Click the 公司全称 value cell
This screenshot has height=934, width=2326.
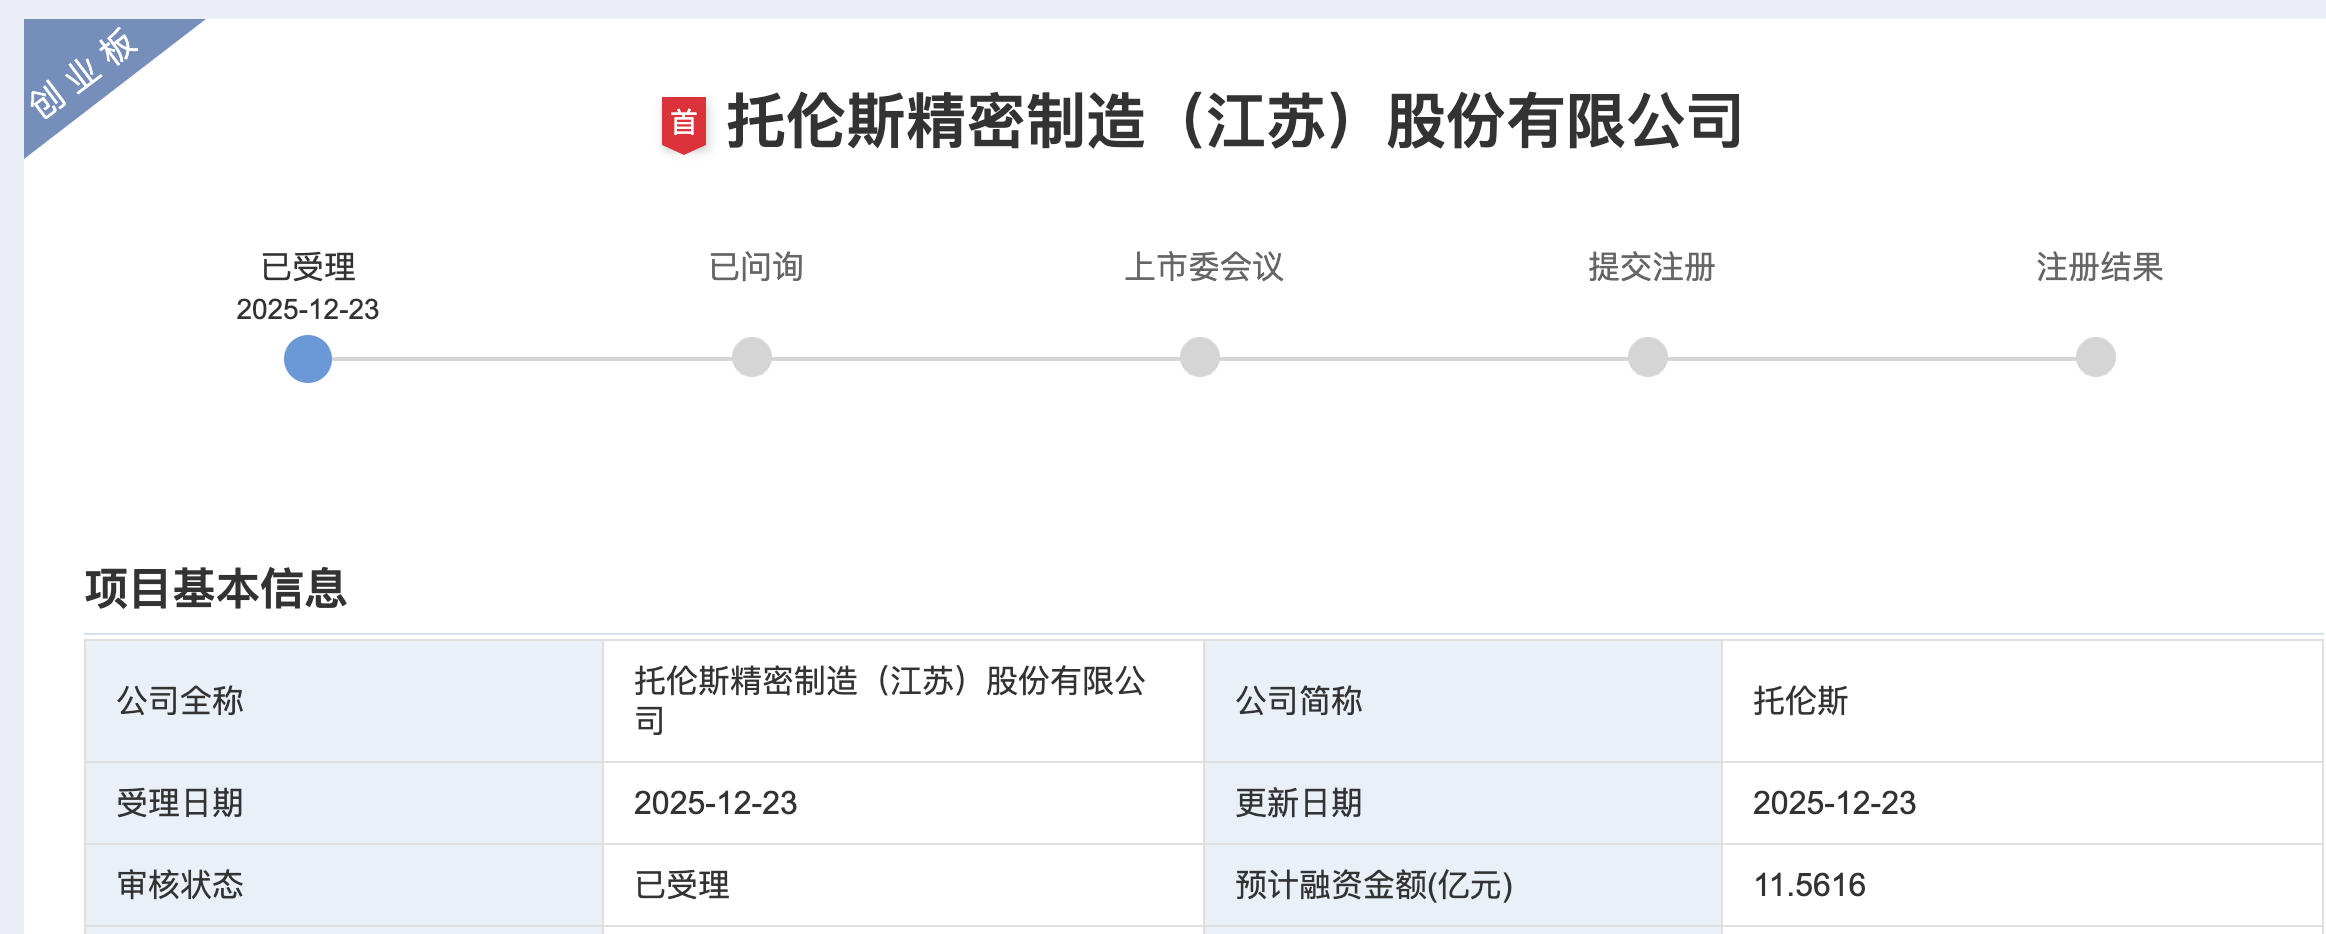coord(889,700)
